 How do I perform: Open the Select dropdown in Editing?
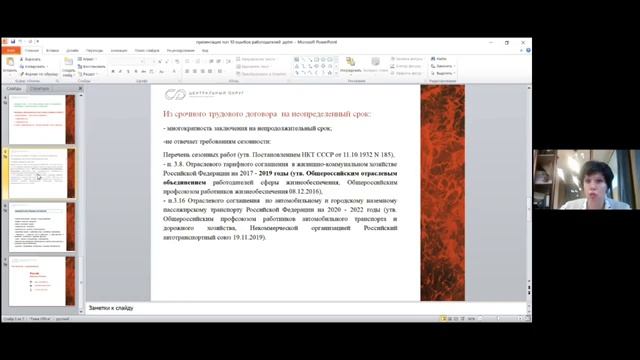click(x=443, y=73)
